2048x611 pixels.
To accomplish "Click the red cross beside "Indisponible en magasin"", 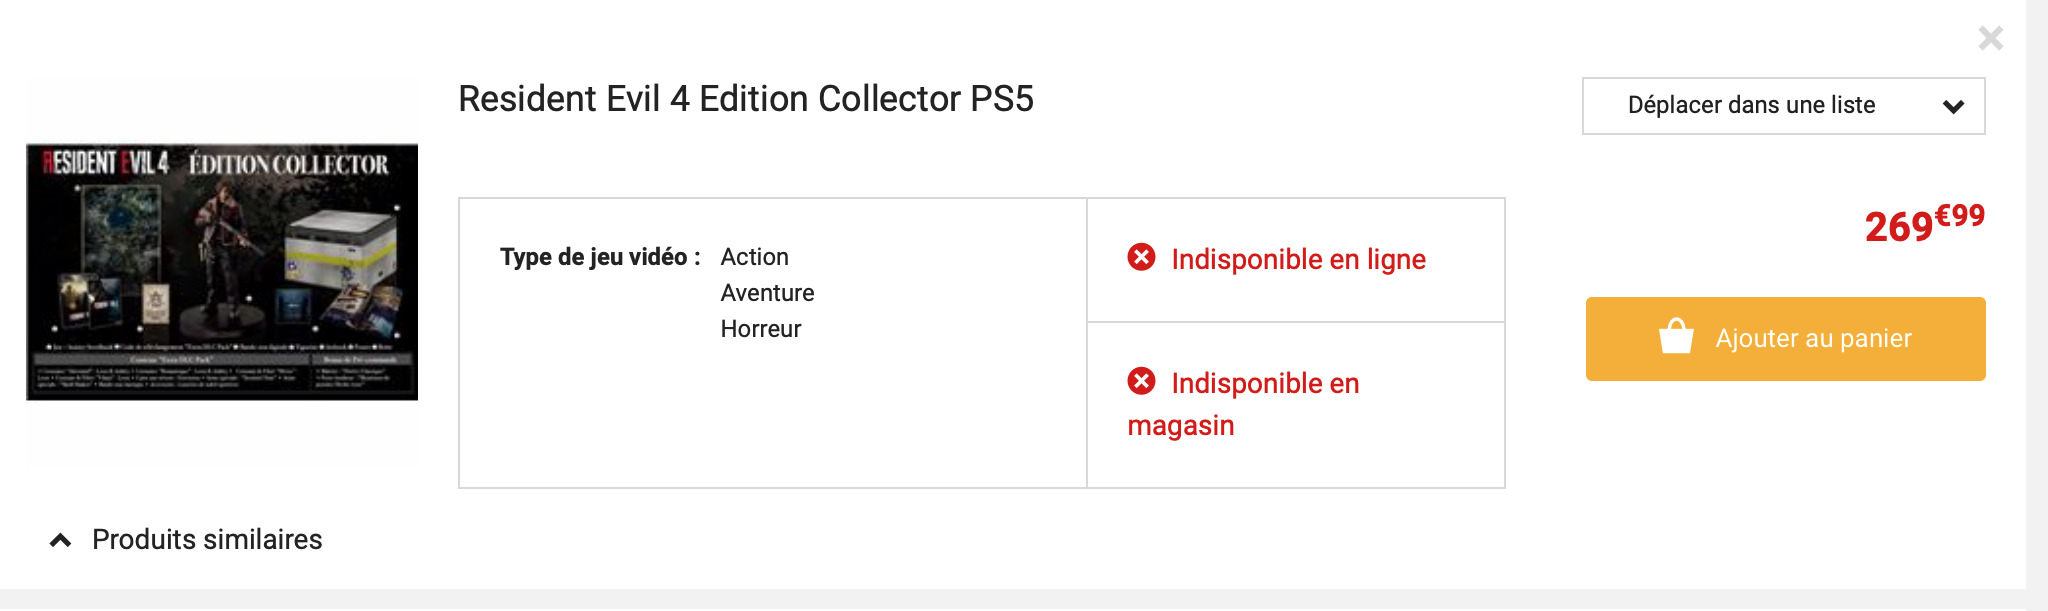I will pos(1141,382).
